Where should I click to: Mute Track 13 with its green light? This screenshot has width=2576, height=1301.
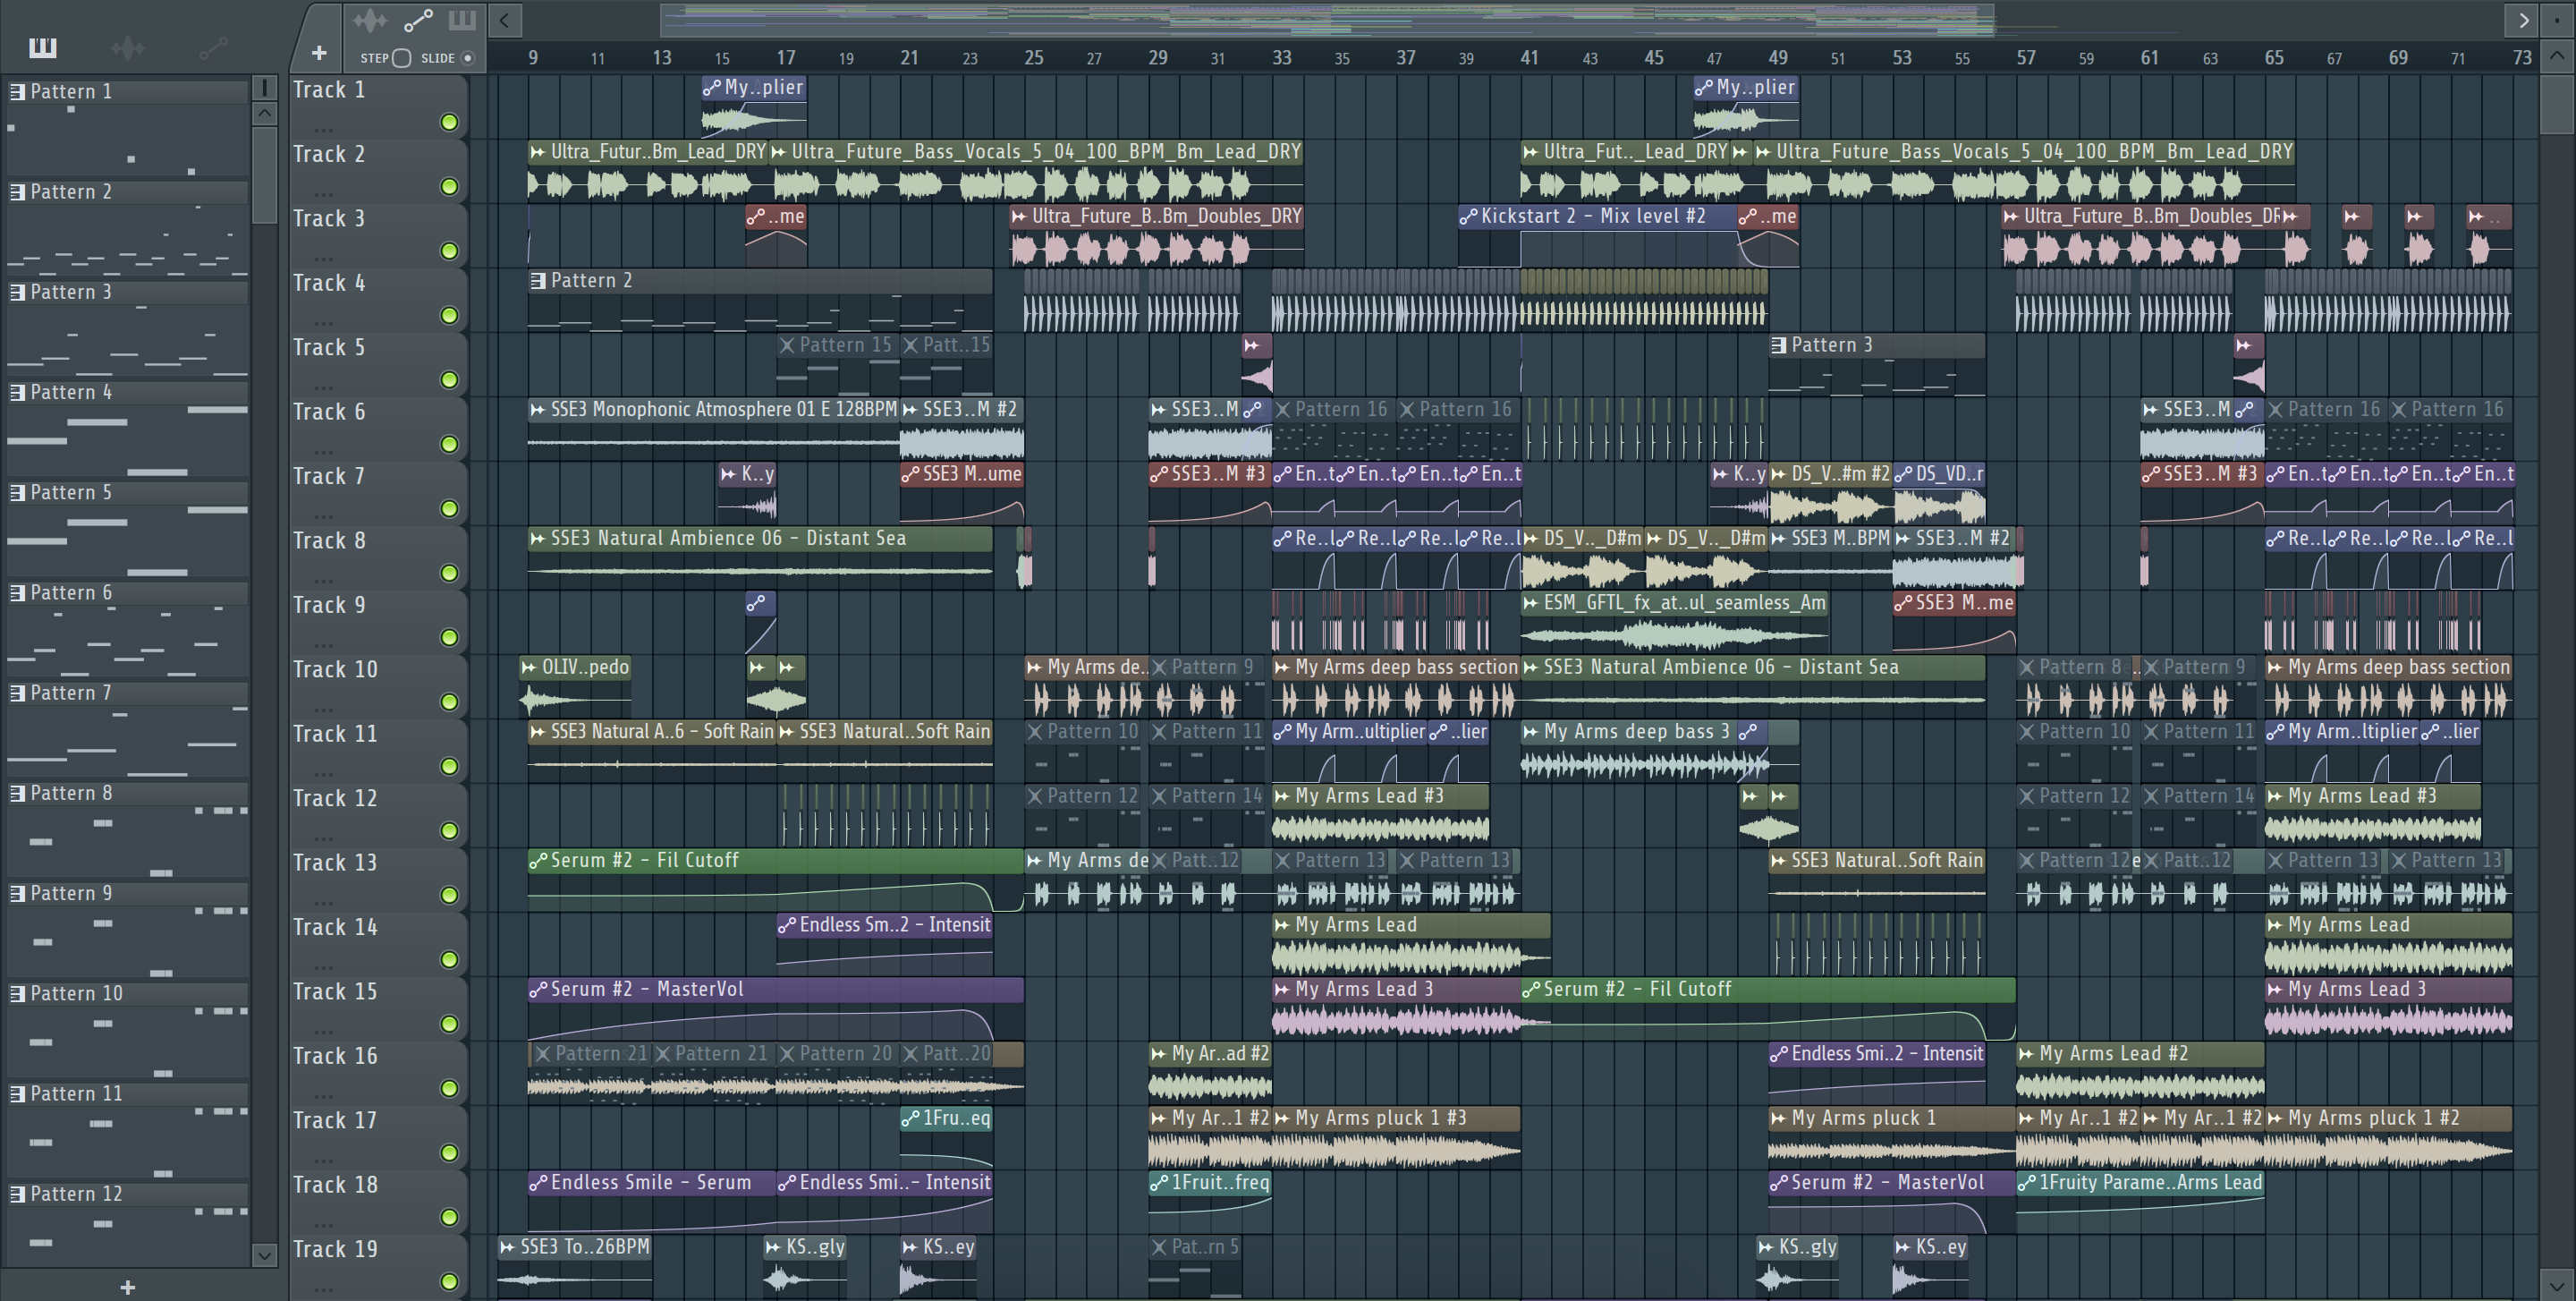450,895
